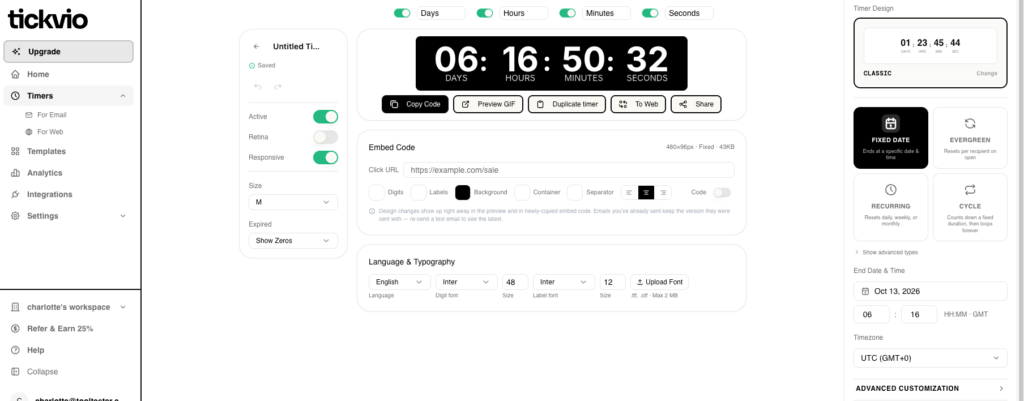
Task: Click the Upgrade button
Action: tap(69, 52)
